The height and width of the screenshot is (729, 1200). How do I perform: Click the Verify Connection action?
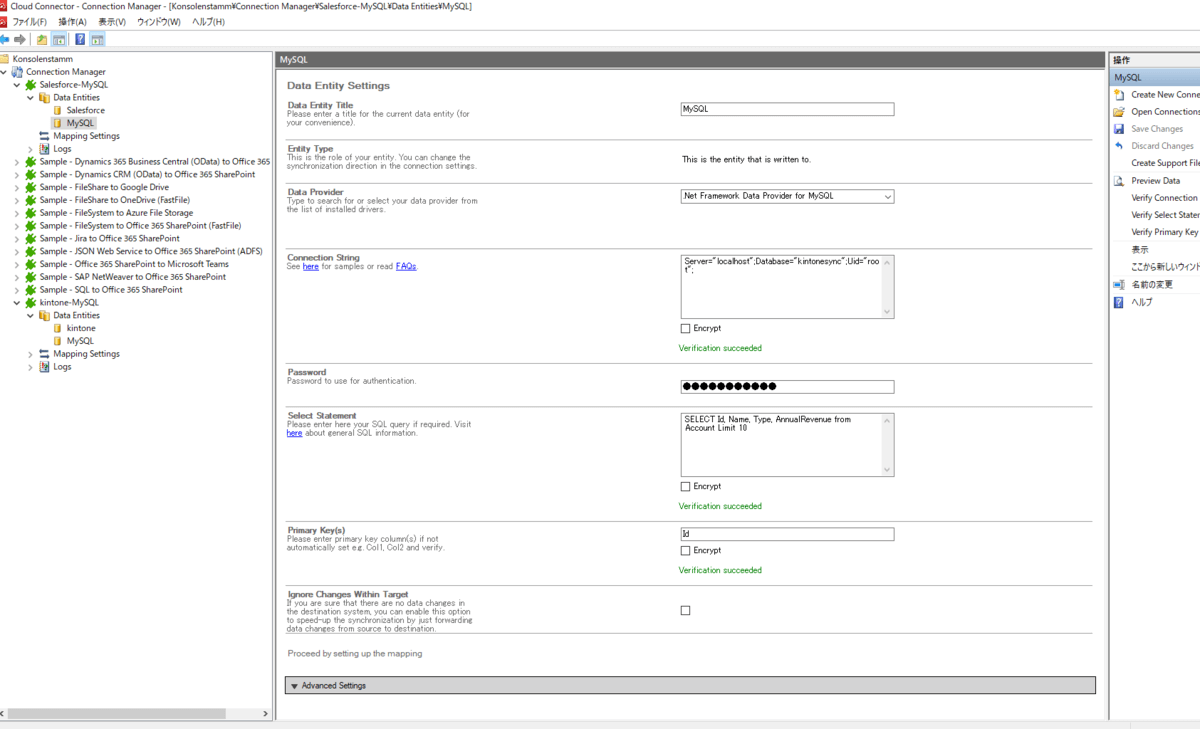tap(1164, 198)
